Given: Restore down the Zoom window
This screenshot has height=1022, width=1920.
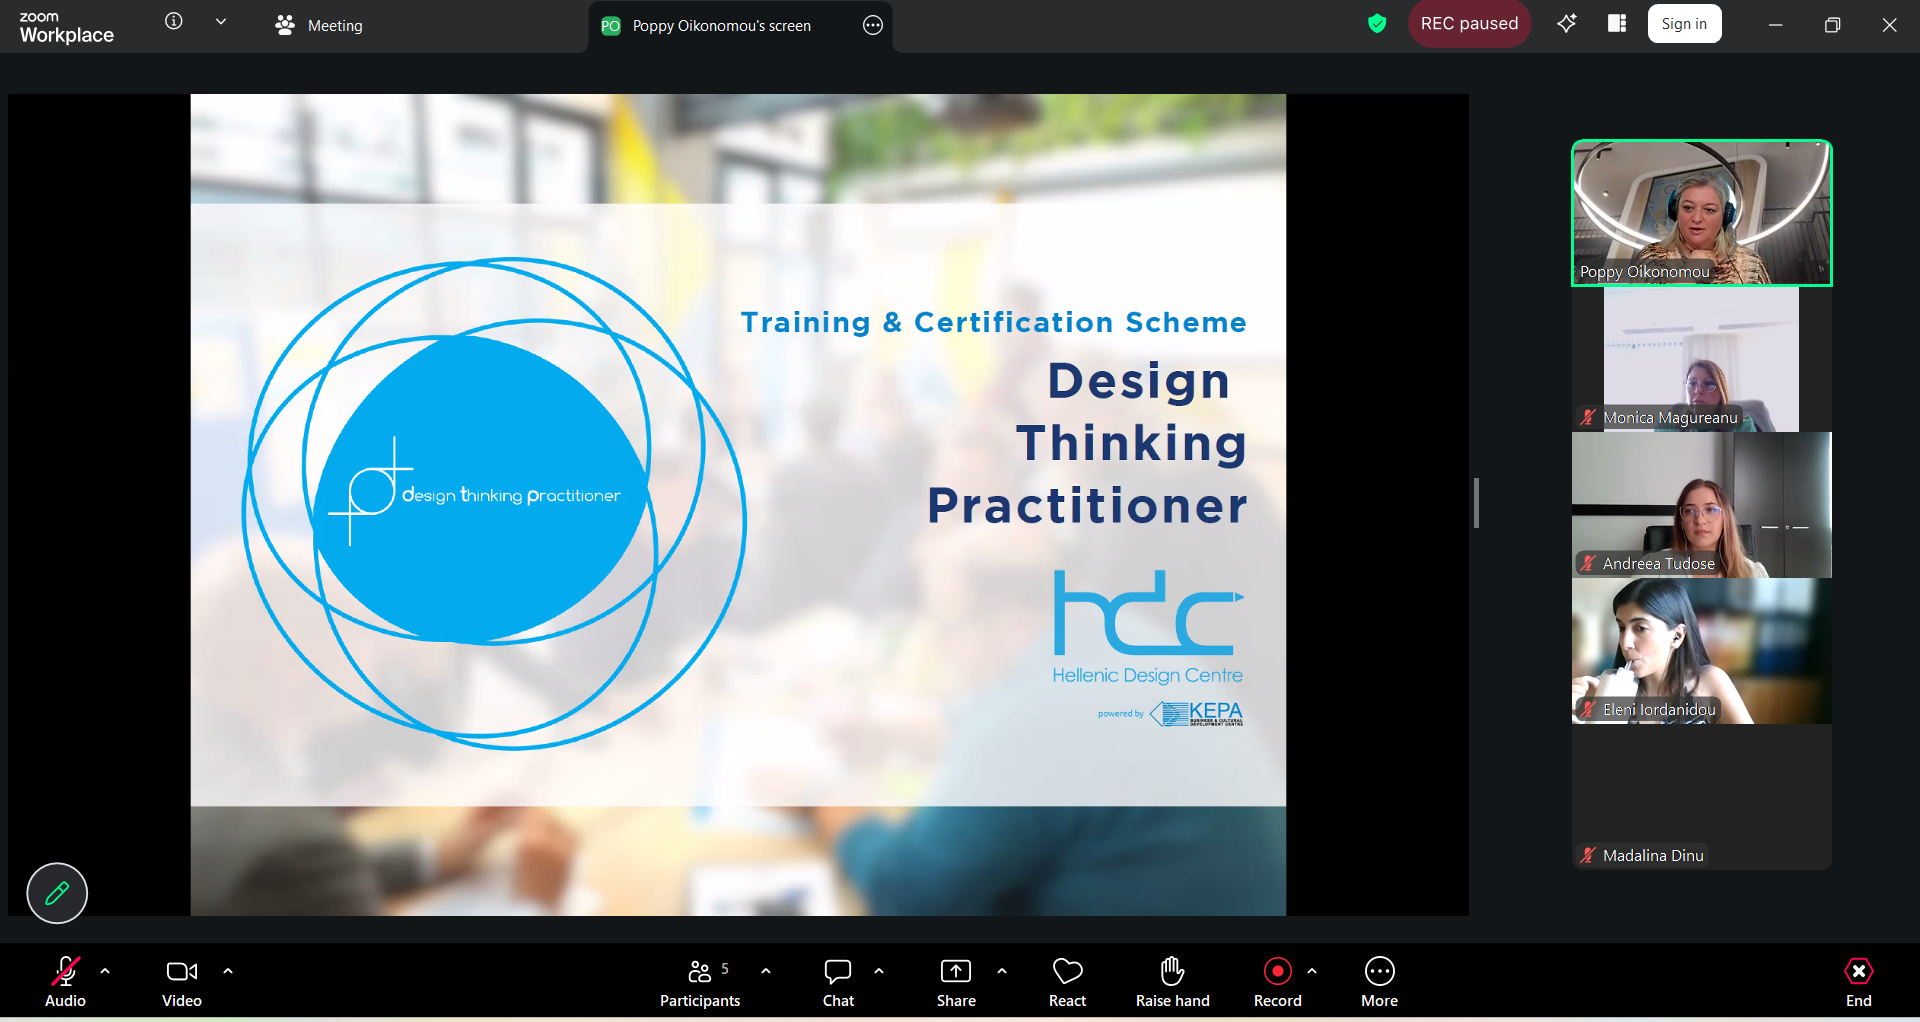Looking at the screenshot, I should click(1833, 25).
